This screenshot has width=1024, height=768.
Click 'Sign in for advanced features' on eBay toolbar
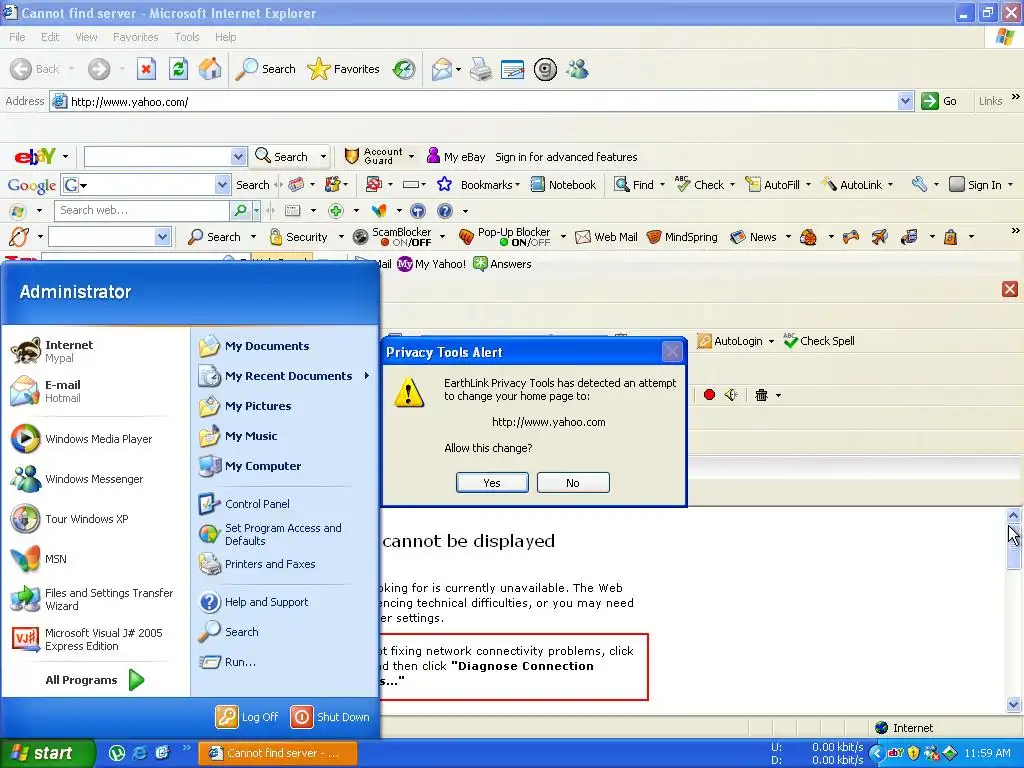(x=566, y=157)
